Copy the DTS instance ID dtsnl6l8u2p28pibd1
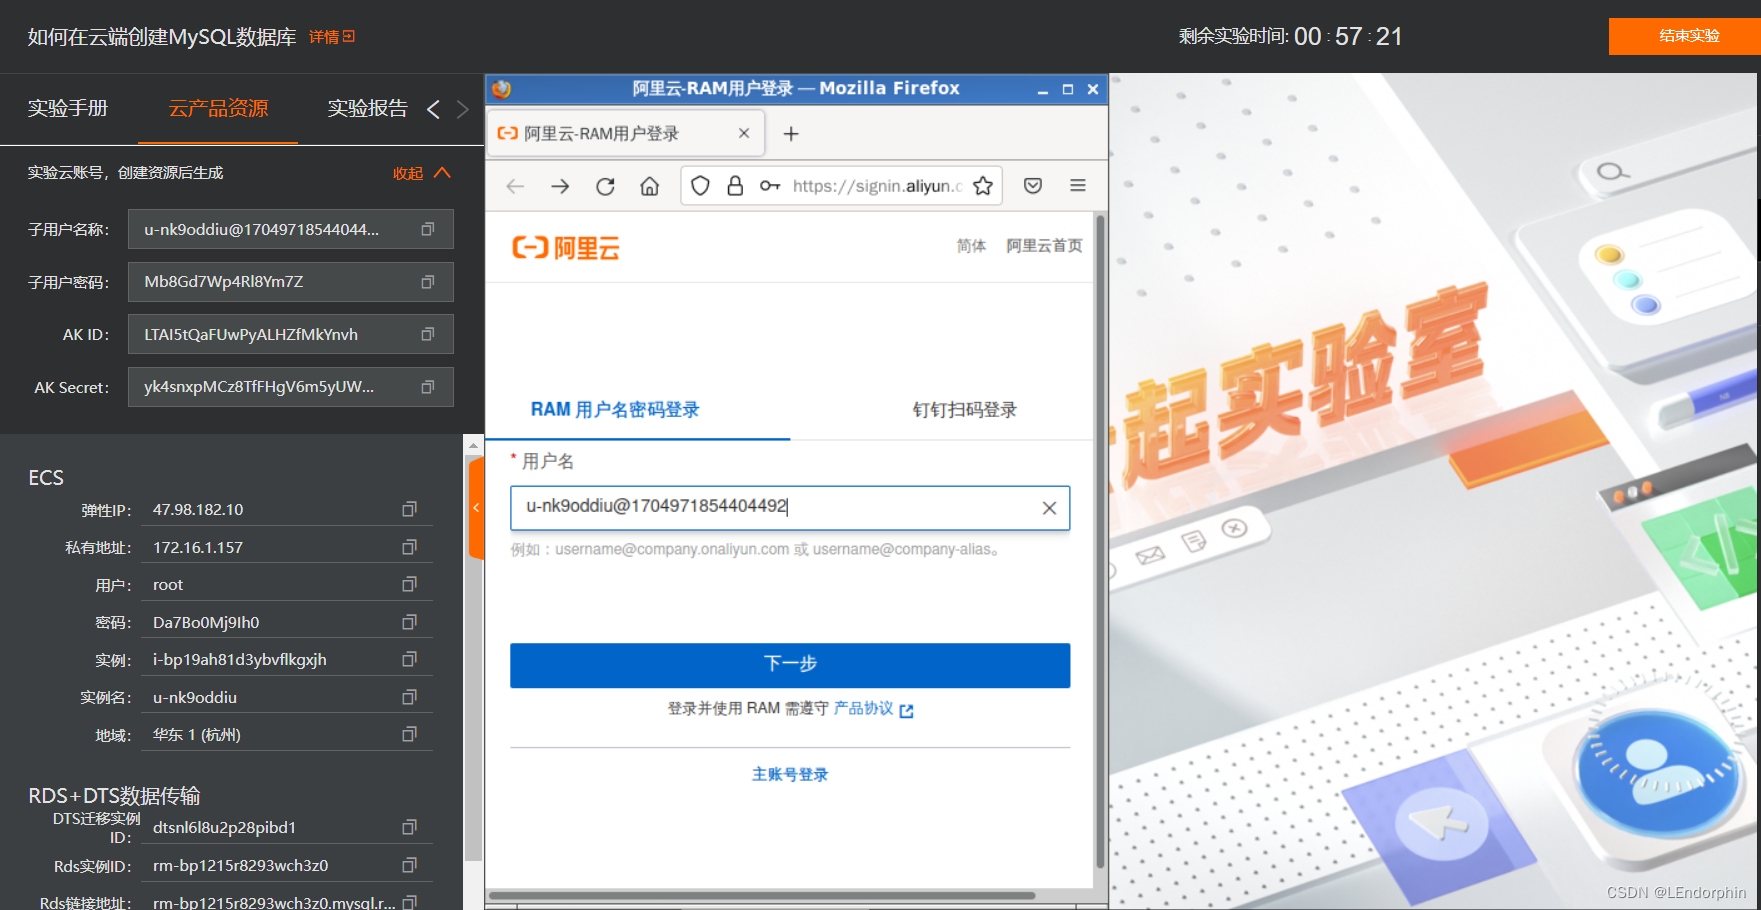 pyautogui.click(x=409, y=827)
